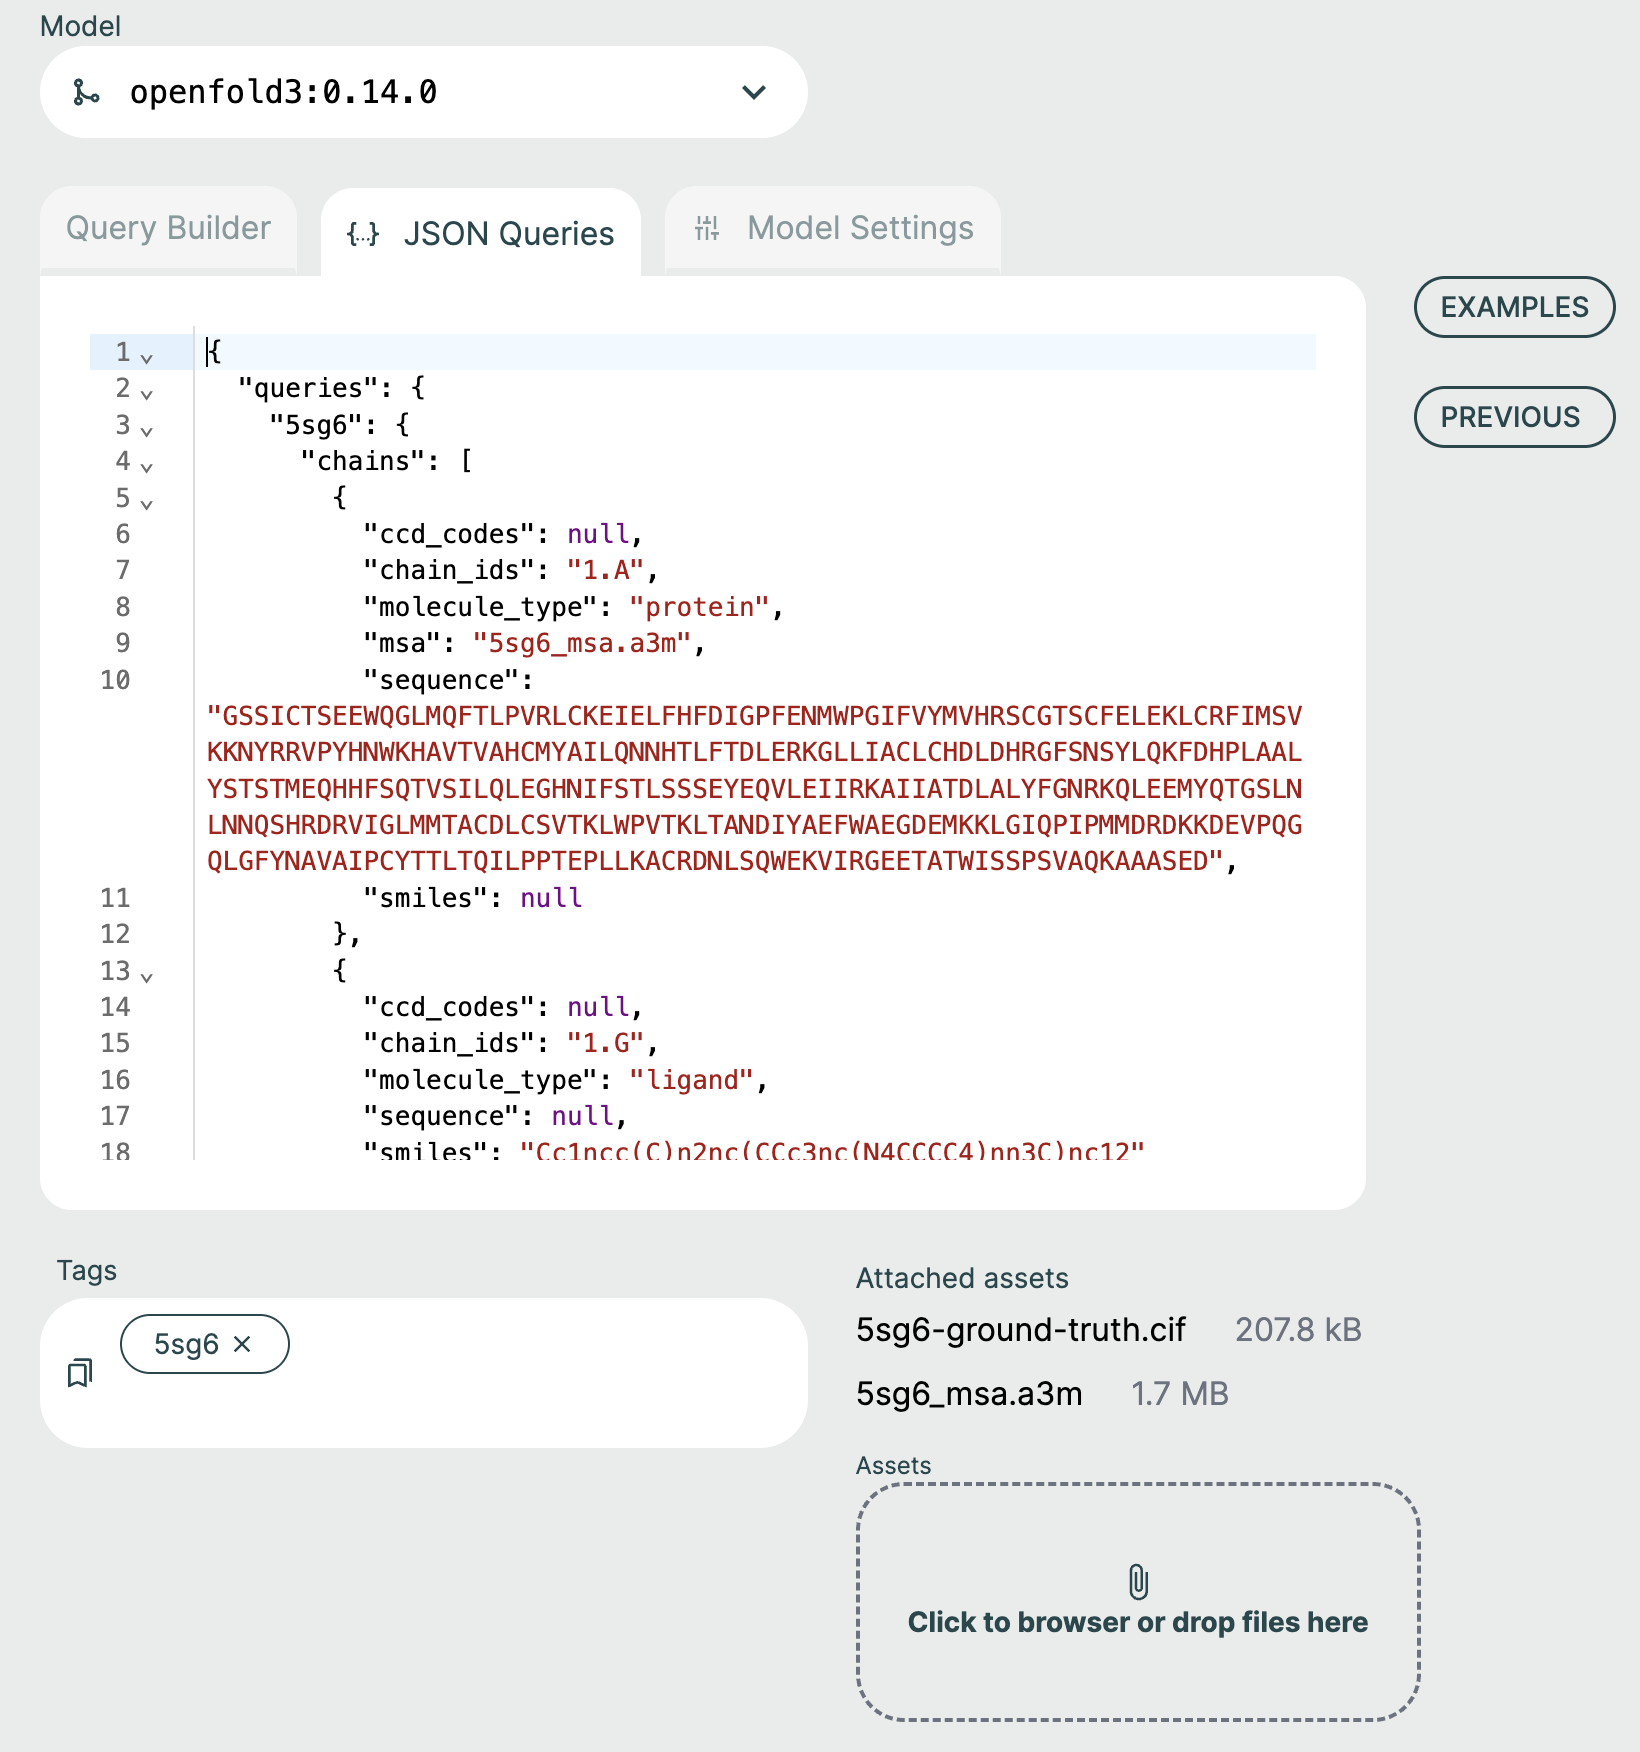Click the 5sg6_msa.a3m attached asset
Viewport: 1640px width, 1752px height.
click(968, 1394)
